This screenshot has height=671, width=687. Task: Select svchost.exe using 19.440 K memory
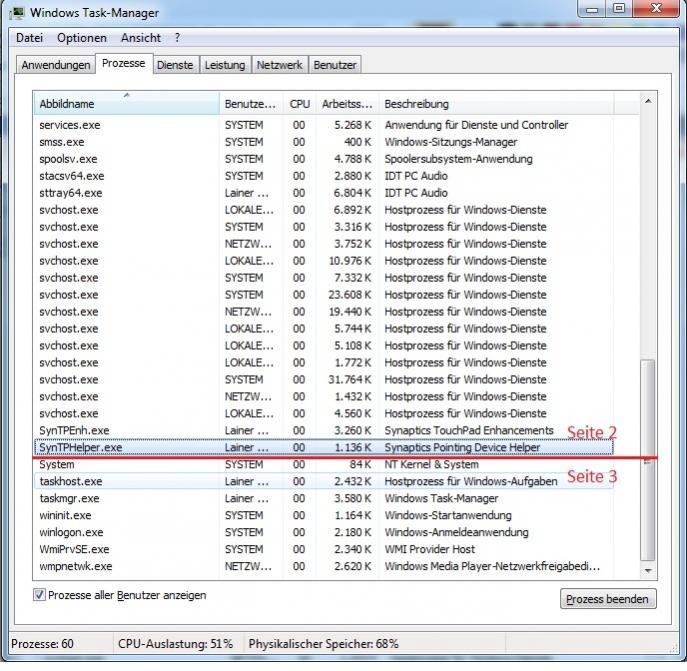tap(323, 312)
